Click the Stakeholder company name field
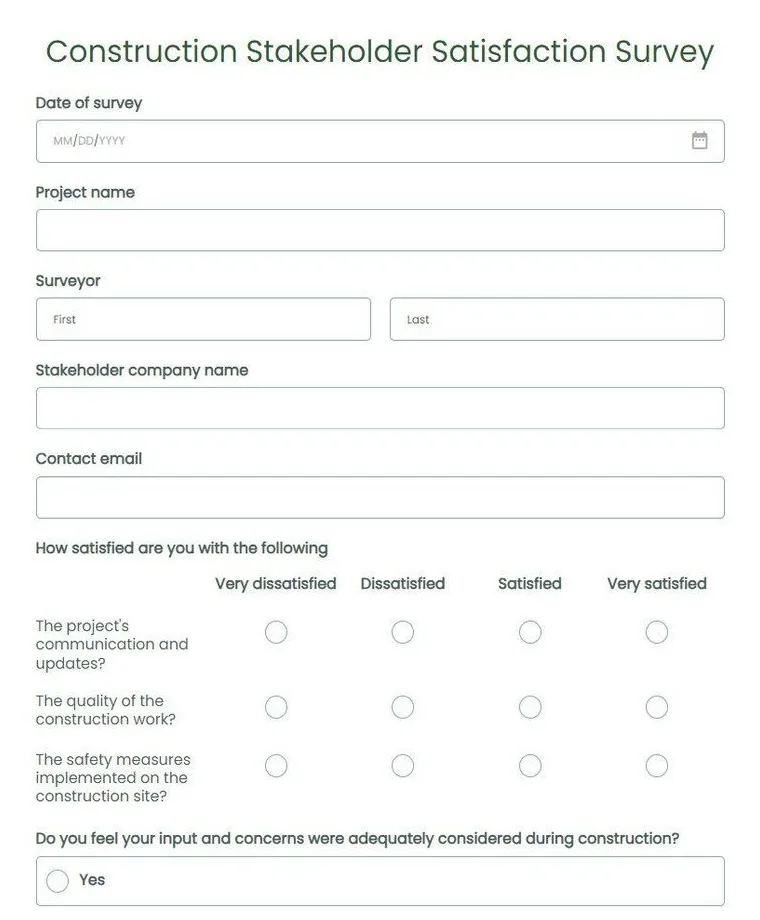 pos(380,408)
